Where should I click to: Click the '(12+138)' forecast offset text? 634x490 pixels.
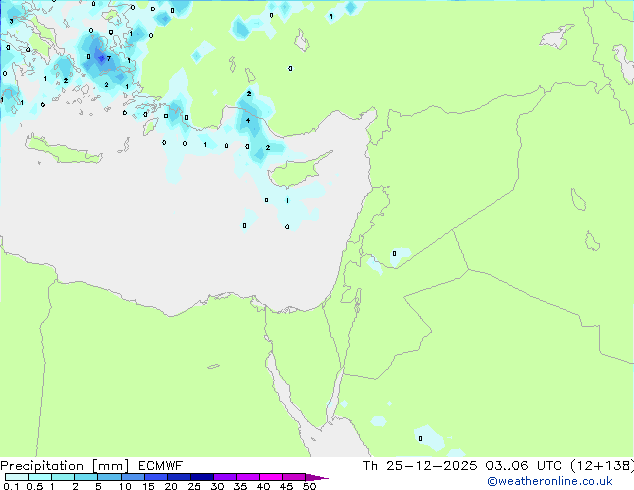[602, 466]
